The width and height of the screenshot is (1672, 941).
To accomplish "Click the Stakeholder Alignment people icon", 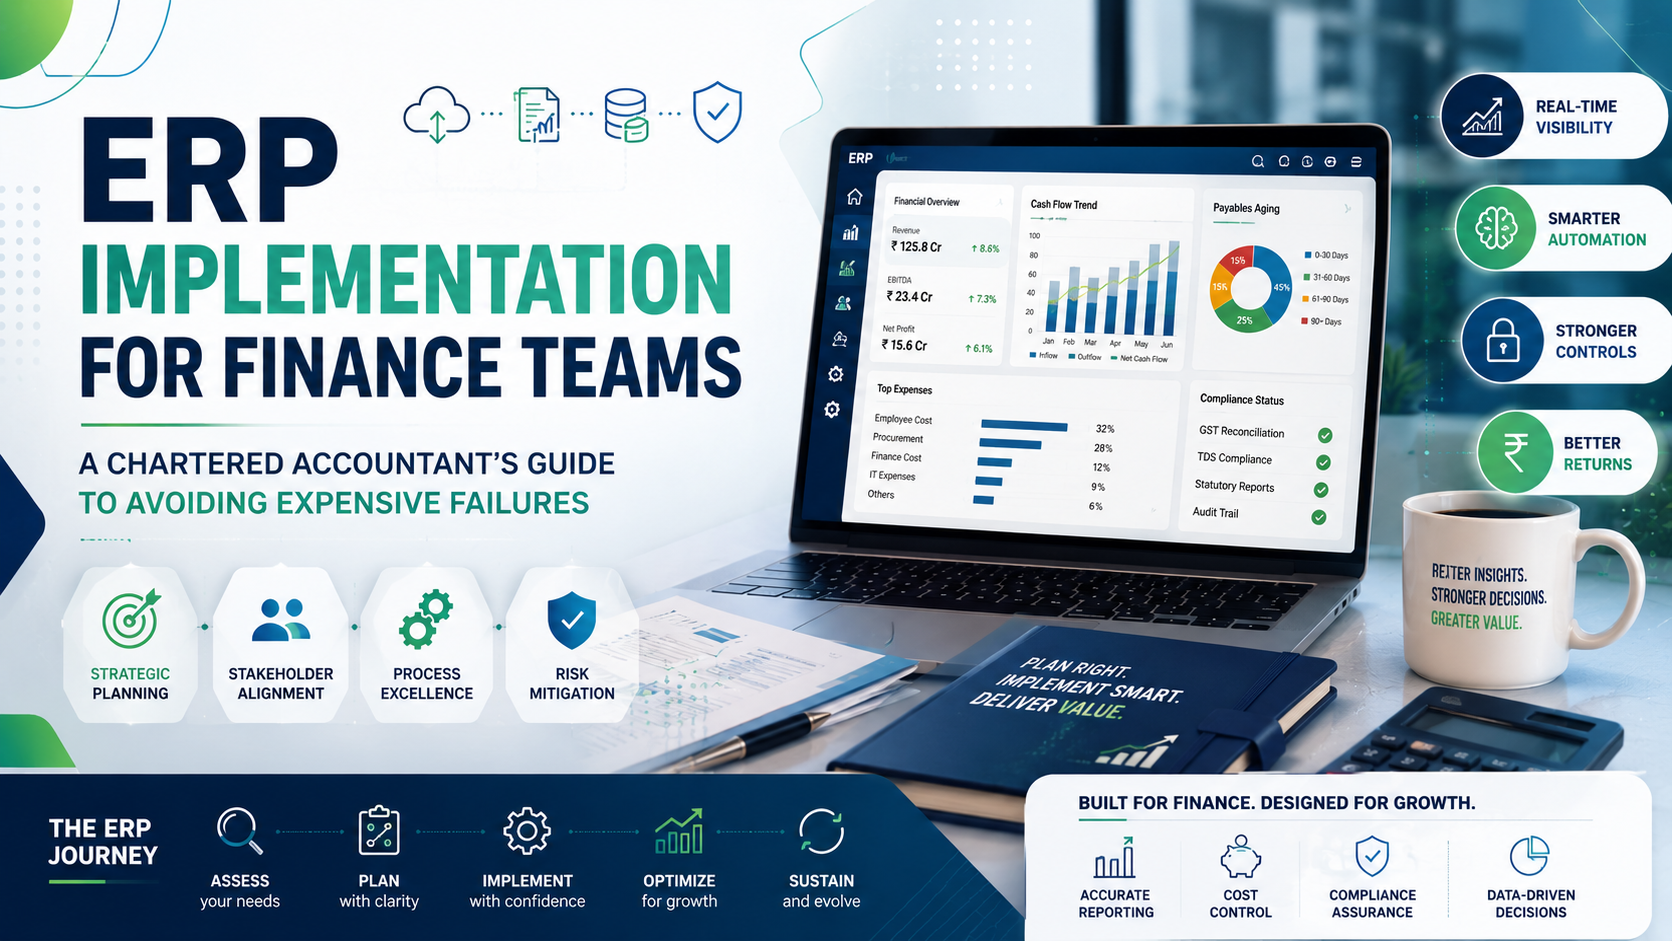I will (x=281, y=620).
